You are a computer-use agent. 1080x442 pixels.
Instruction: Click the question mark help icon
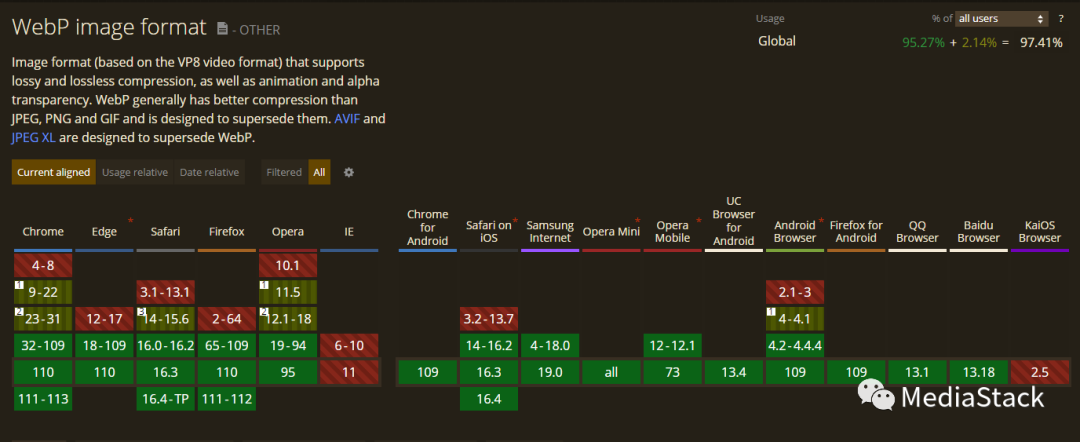[x=1062, y=18]
